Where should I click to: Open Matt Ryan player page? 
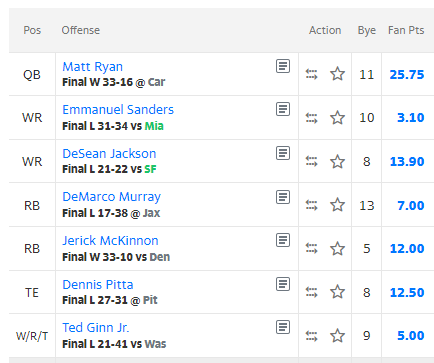pyautogui.click(x=92, y=67)
